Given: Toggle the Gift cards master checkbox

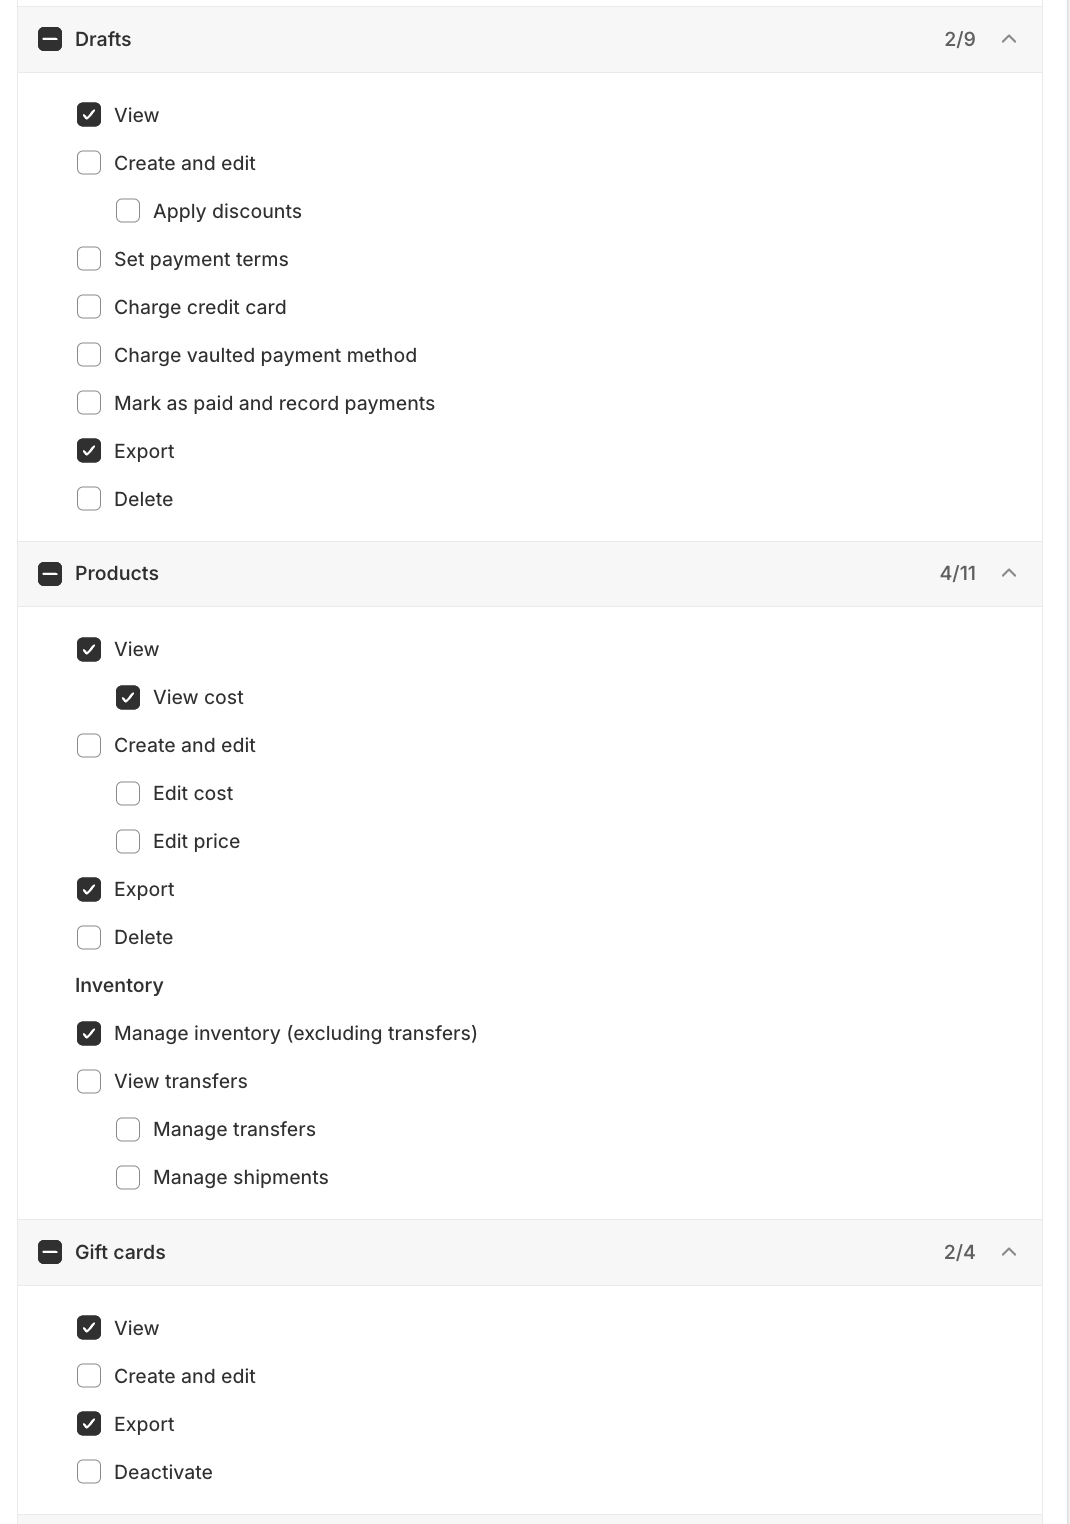Looking at the screenshot, I should 49,1252.
